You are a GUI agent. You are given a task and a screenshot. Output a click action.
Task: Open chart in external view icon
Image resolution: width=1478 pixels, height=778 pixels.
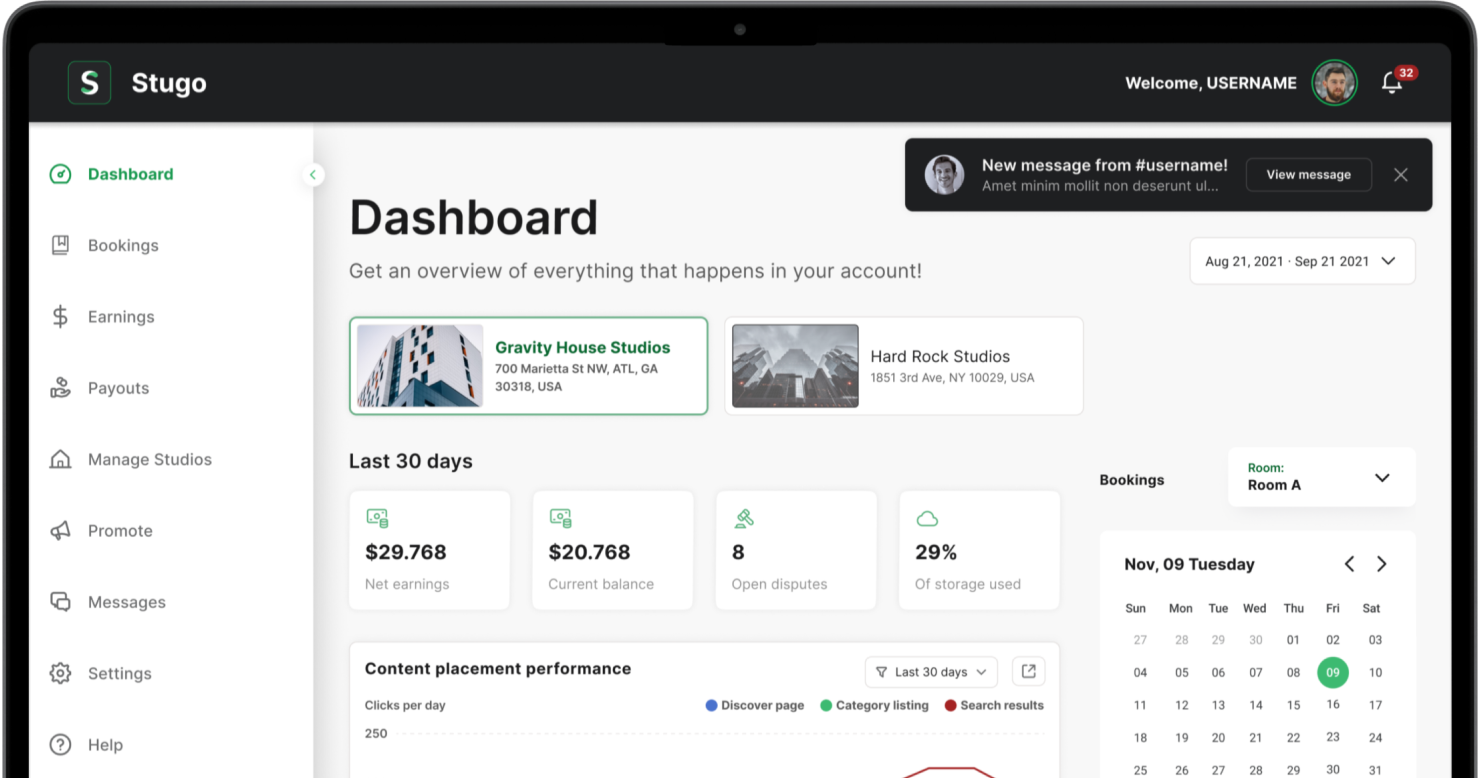1028,672
